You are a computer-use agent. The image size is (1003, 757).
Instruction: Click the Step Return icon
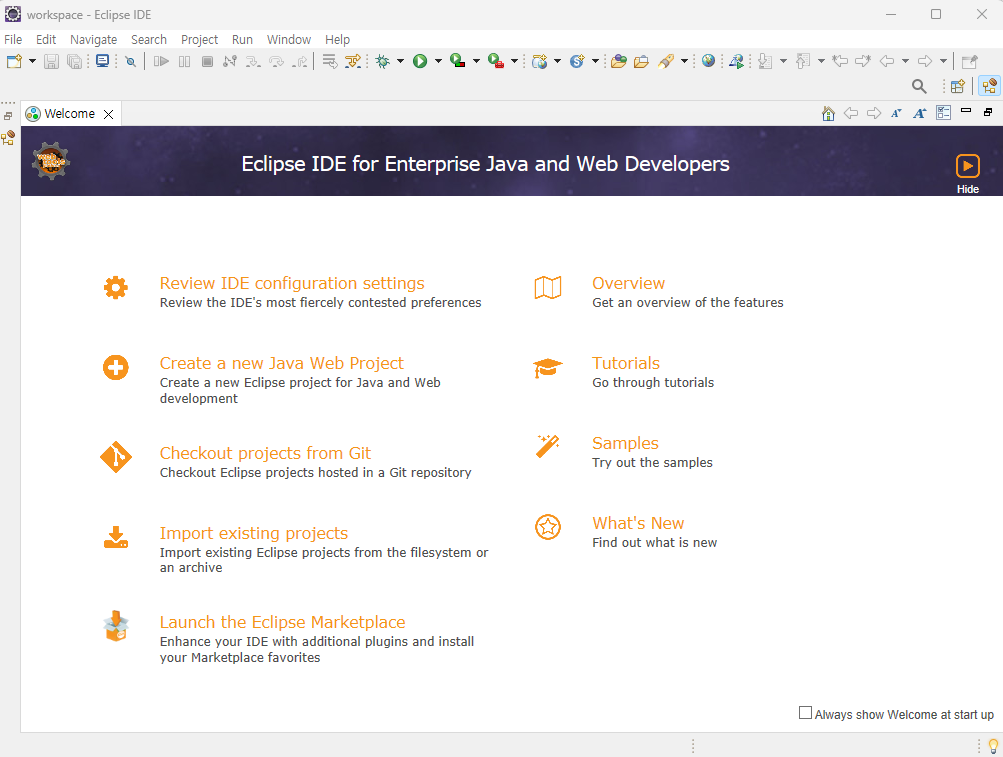[x=299, y=61]
